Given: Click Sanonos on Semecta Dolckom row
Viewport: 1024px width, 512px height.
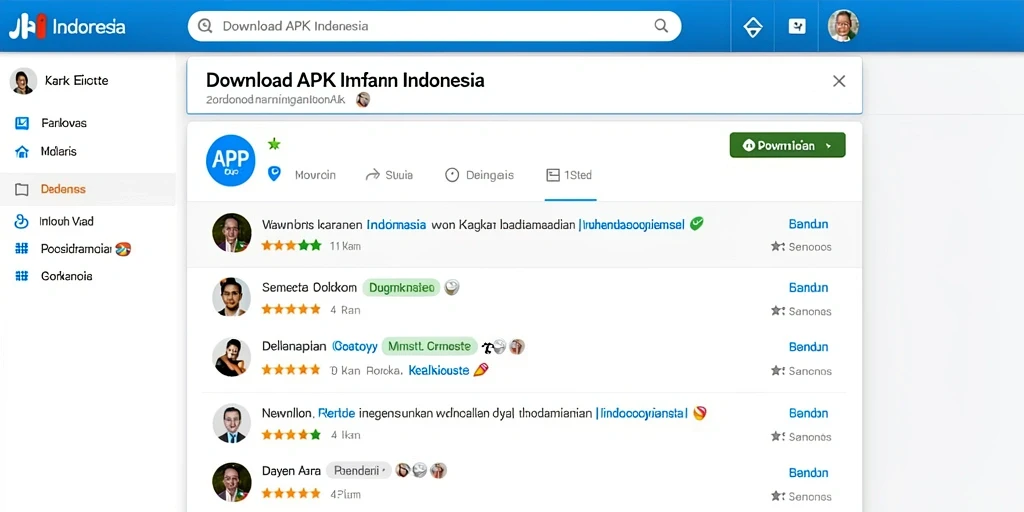Looking at the screenshot, I should pyautogui.click(x=801, y=311).
